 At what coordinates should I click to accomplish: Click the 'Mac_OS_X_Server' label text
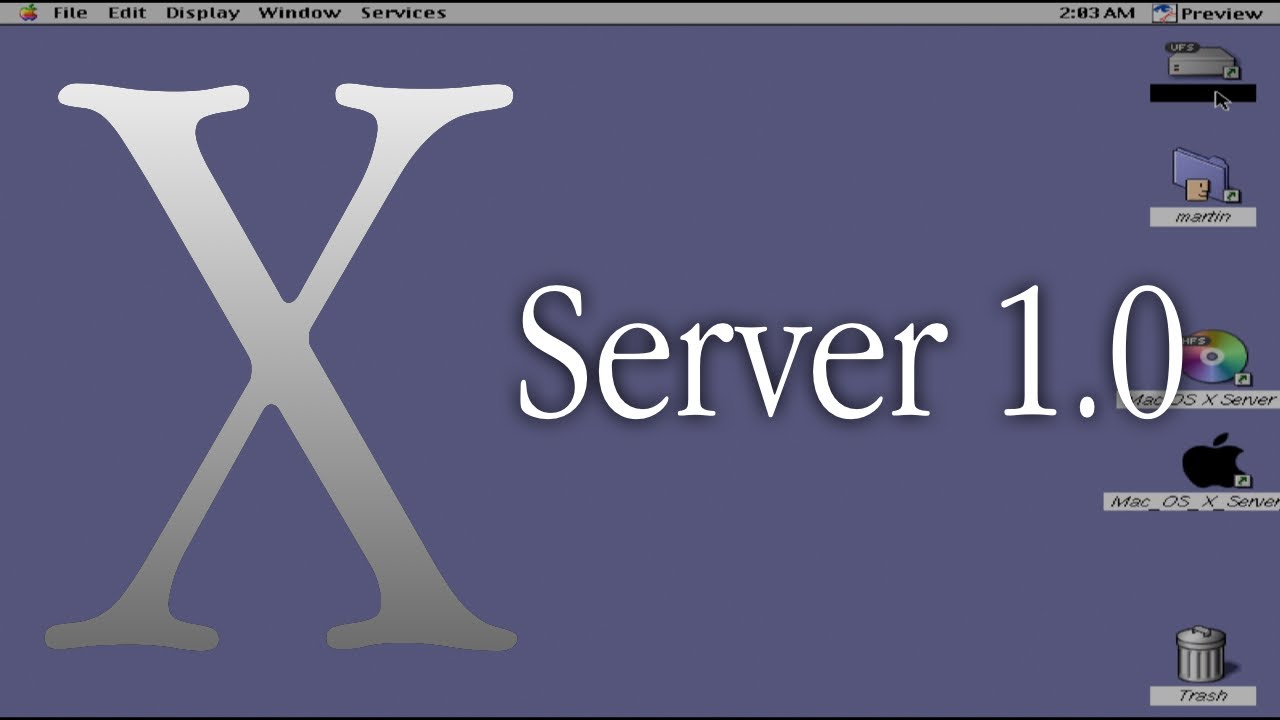pyautogui.click(x=1193, y=502)
